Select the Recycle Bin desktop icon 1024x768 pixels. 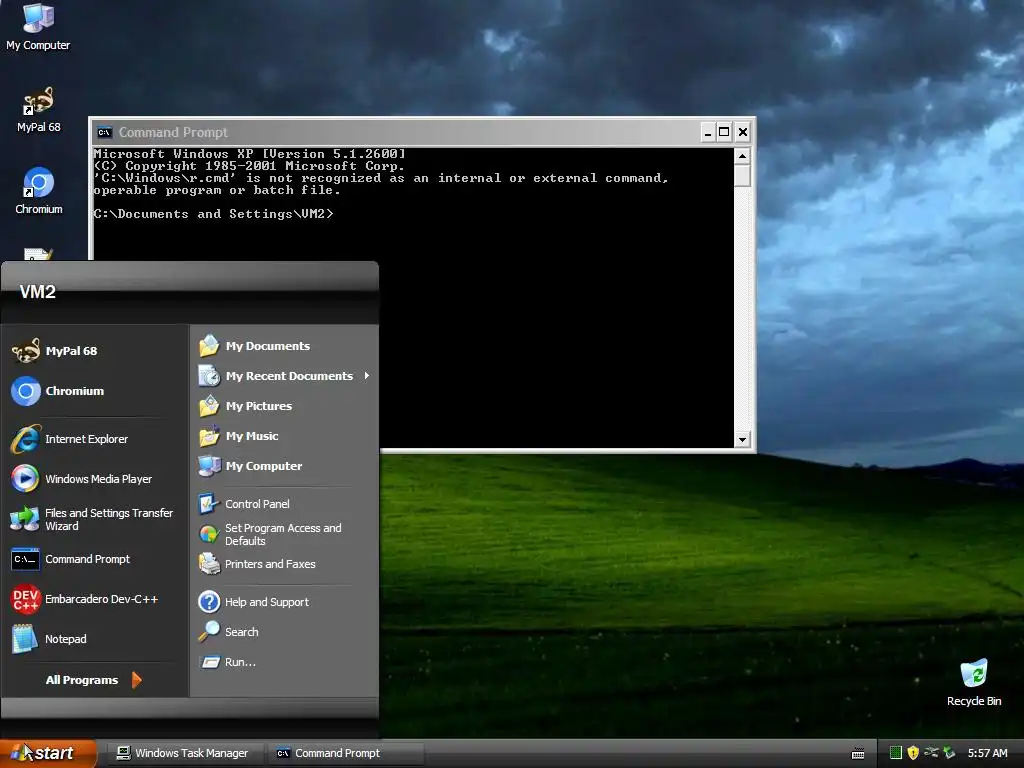point(974,683)
